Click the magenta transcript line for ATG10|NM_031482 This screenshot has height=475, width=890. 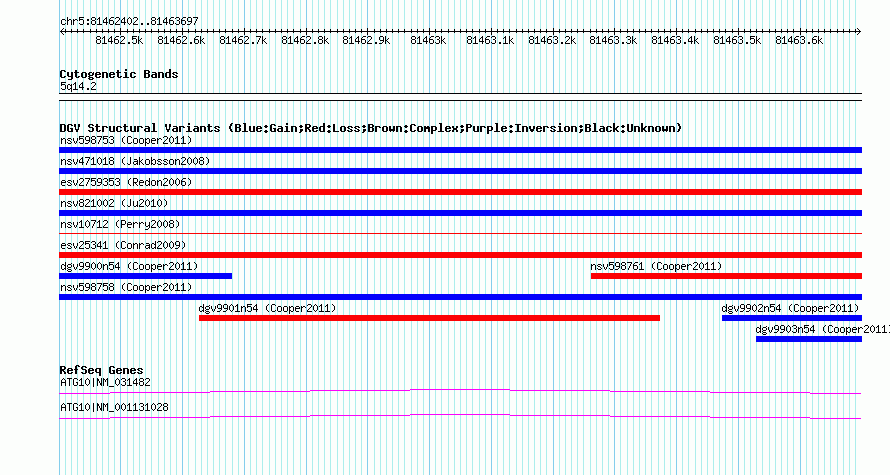(x=460, y=392)
